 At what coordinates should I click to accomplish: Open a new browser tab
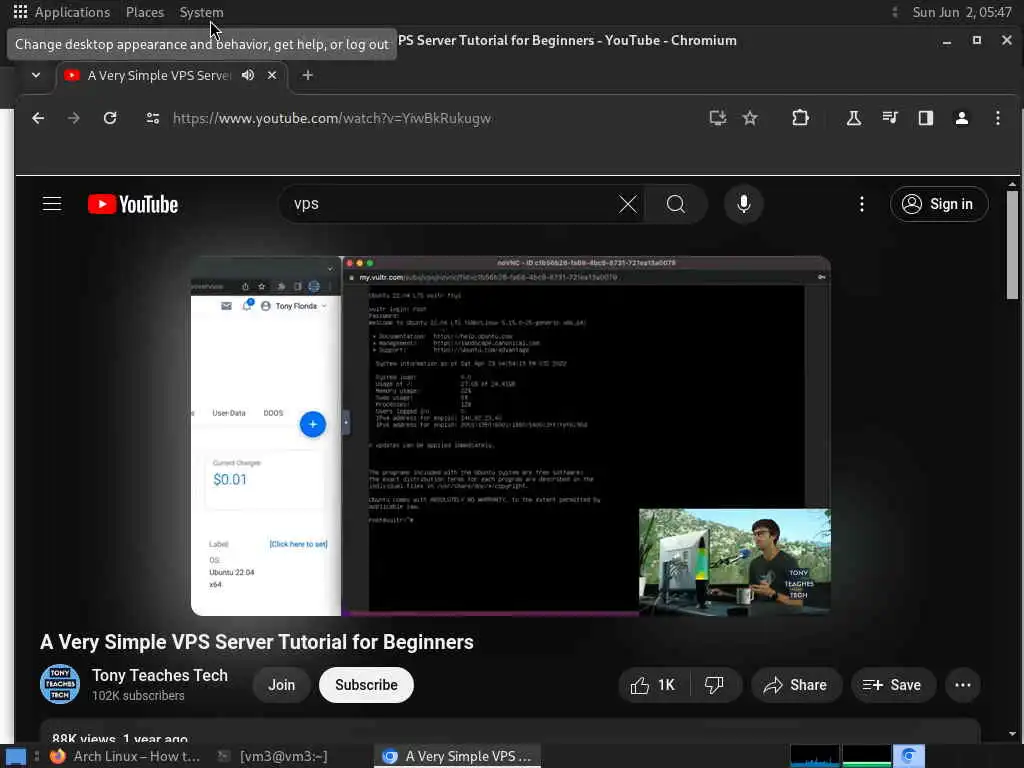(307, 75)
